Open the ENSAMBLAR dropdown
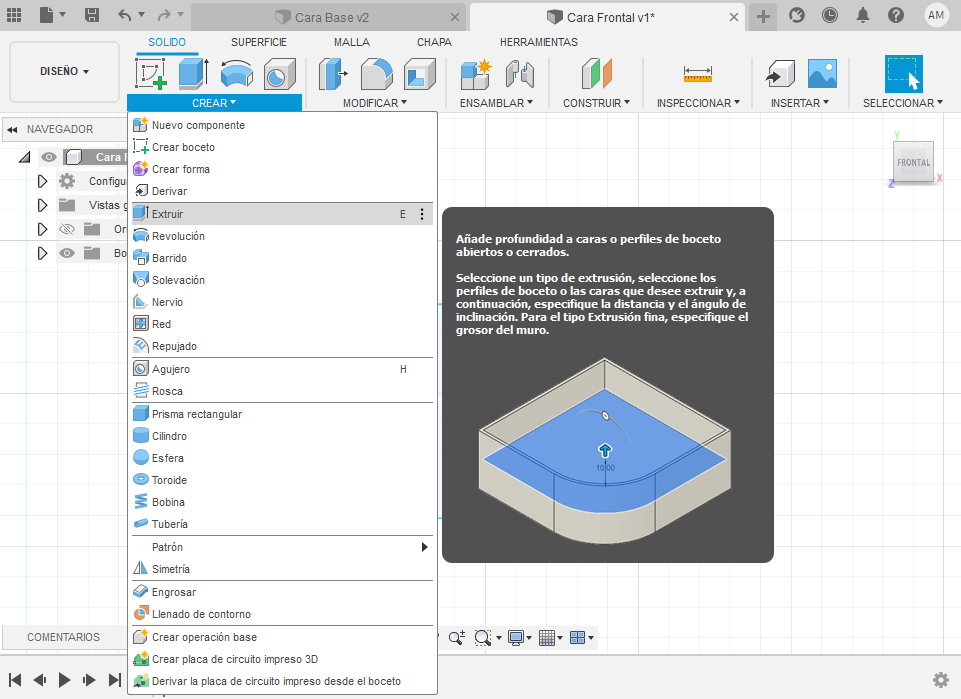961x699 pixels. pyautogui.click(x=496, y=103)
